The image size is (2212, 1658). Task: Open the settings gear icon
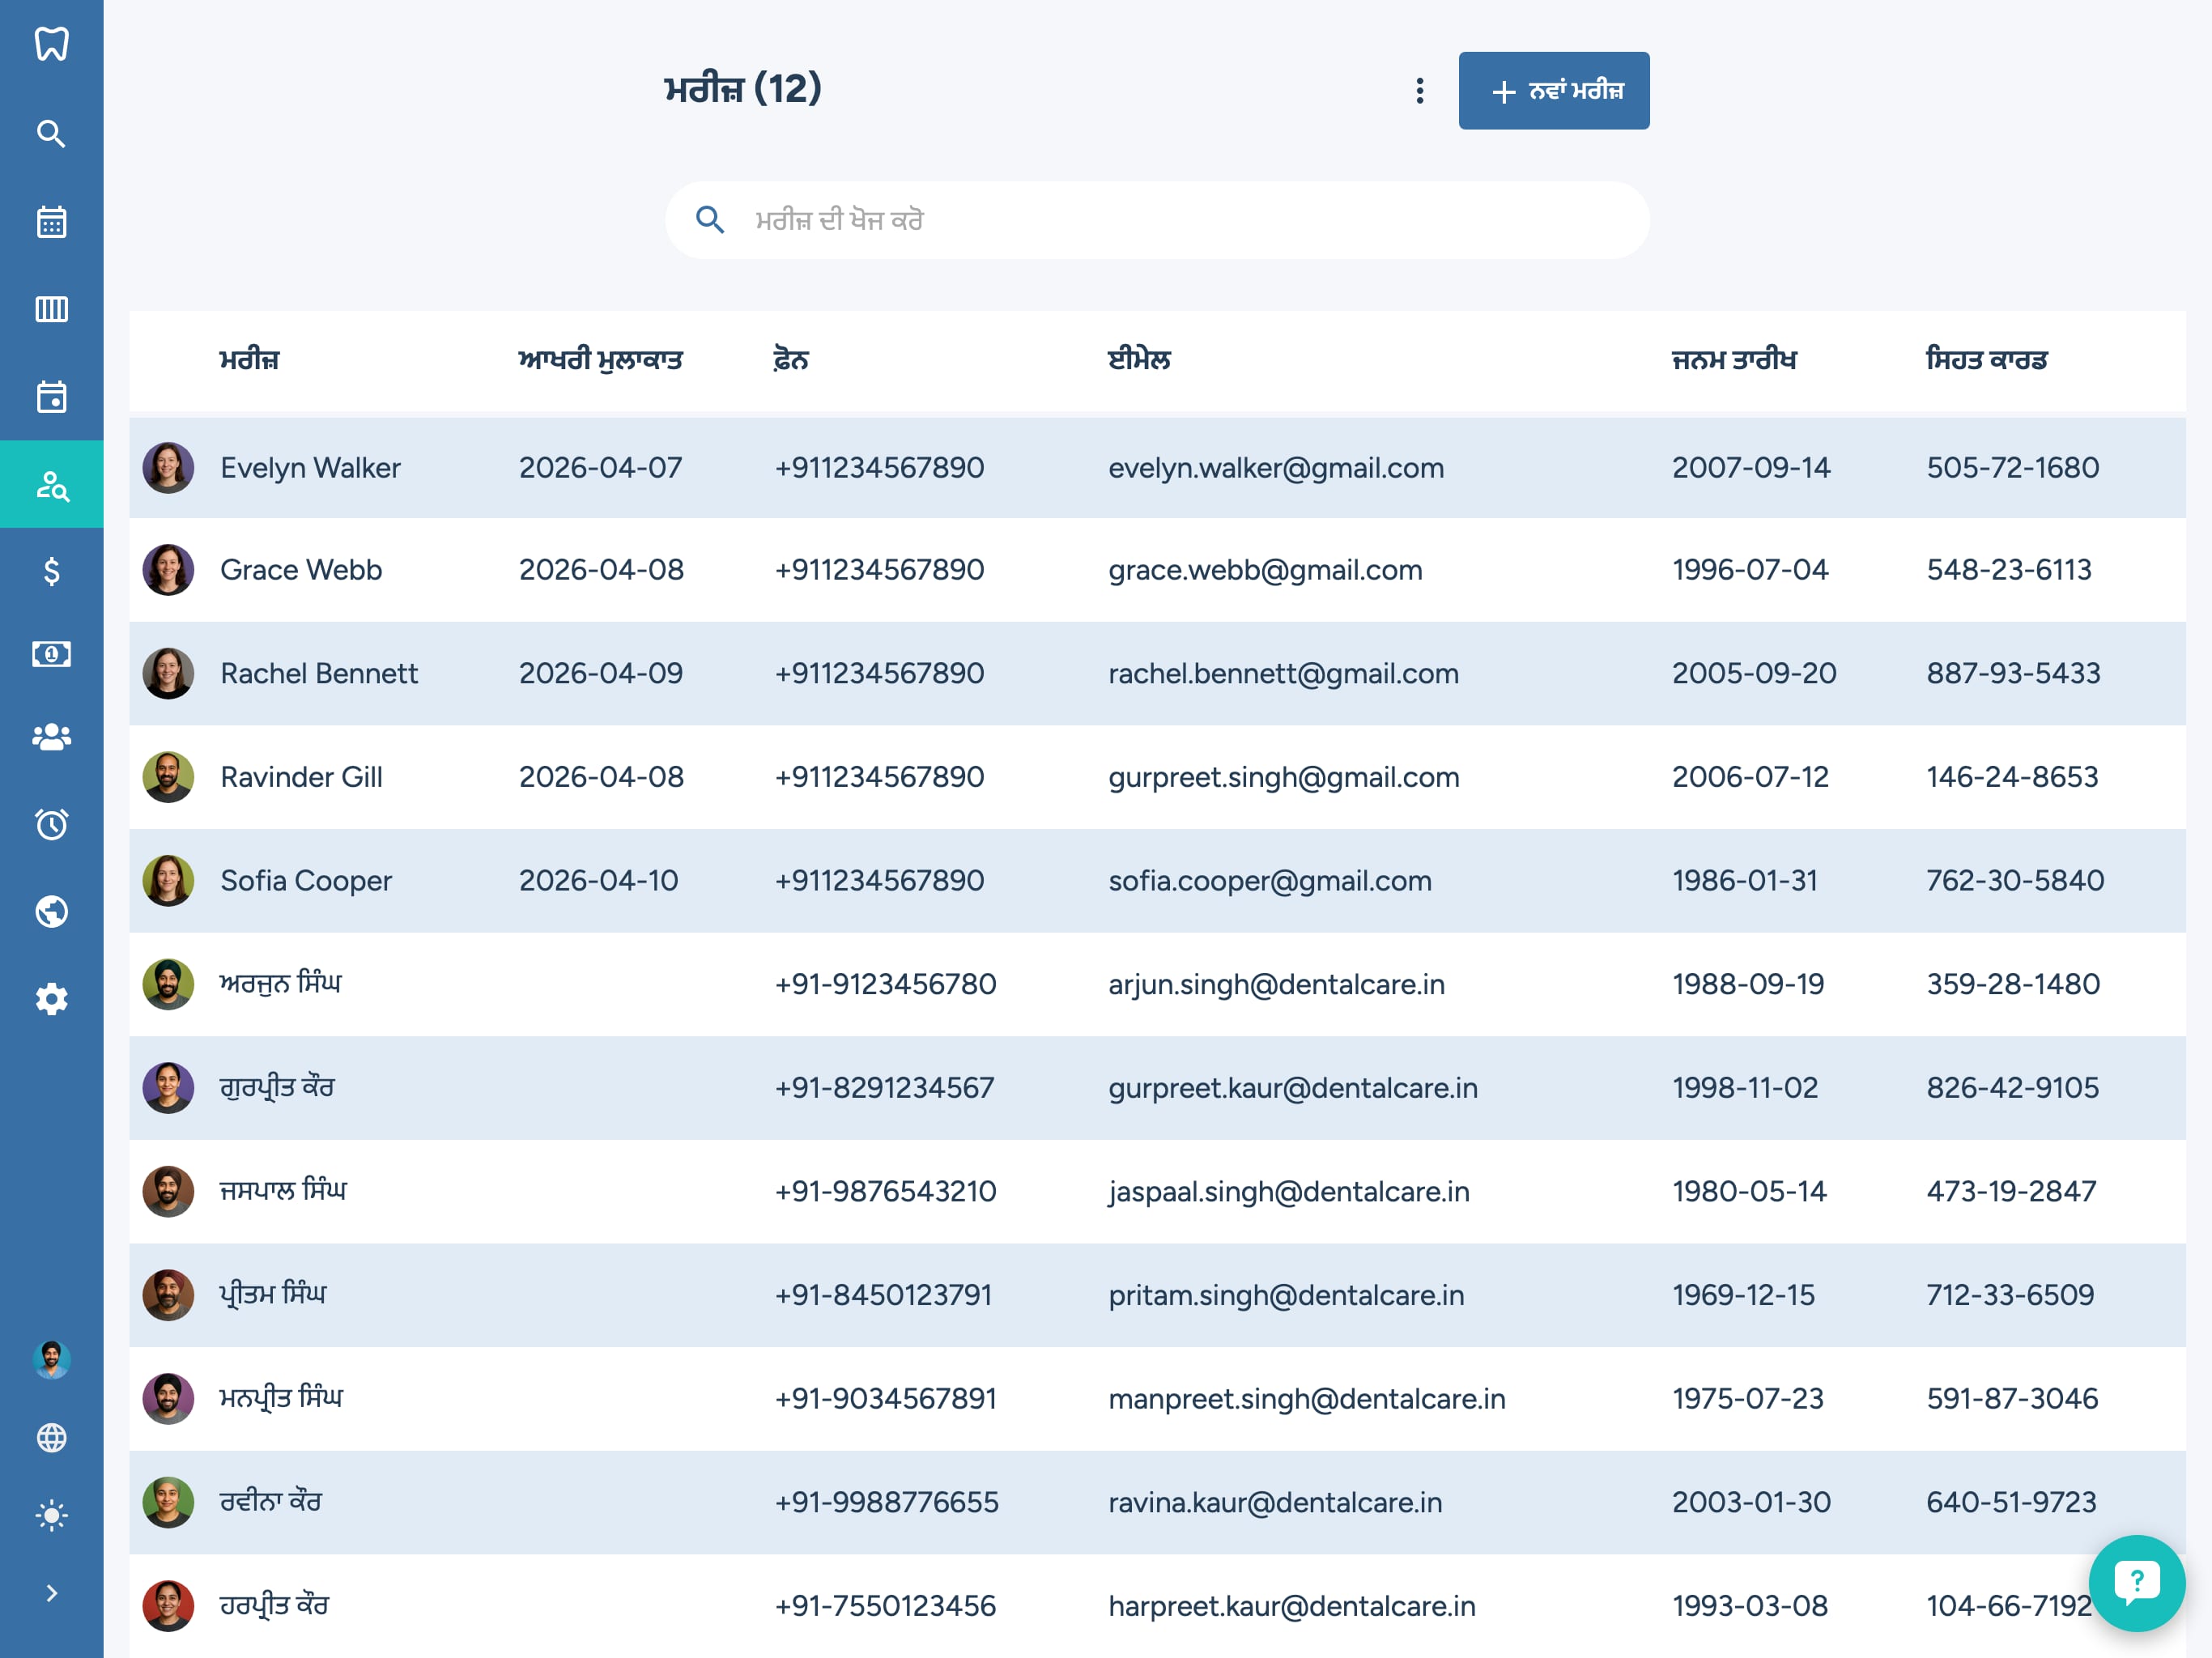51,998
